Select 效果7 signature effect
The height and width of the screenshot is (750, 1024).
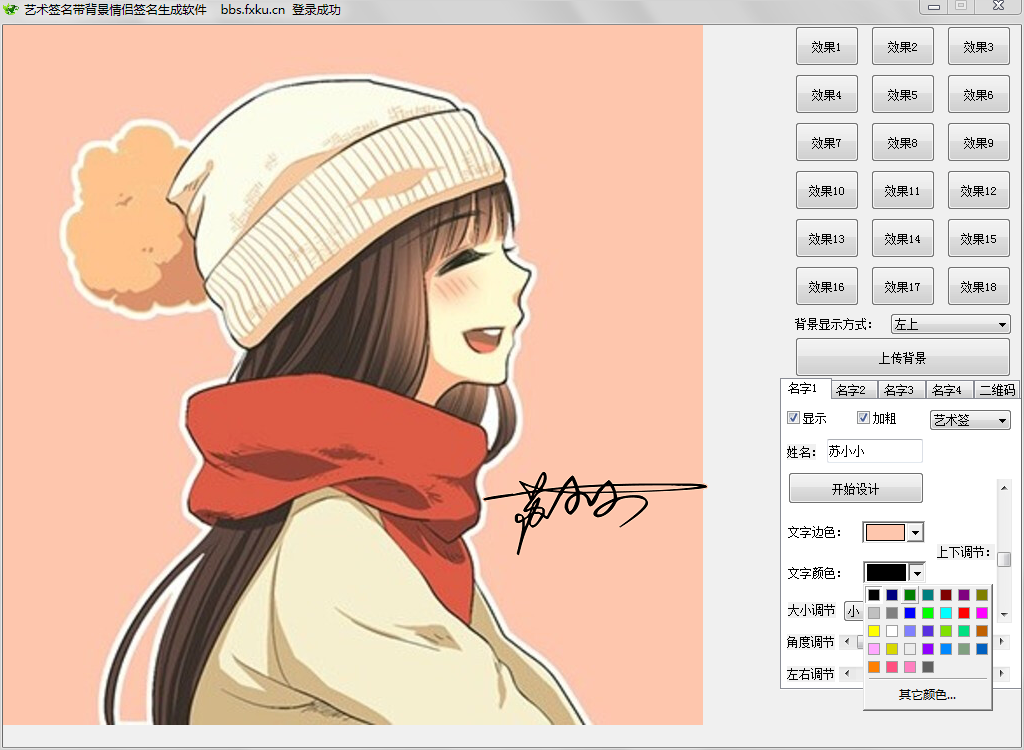tap(827, 142)
